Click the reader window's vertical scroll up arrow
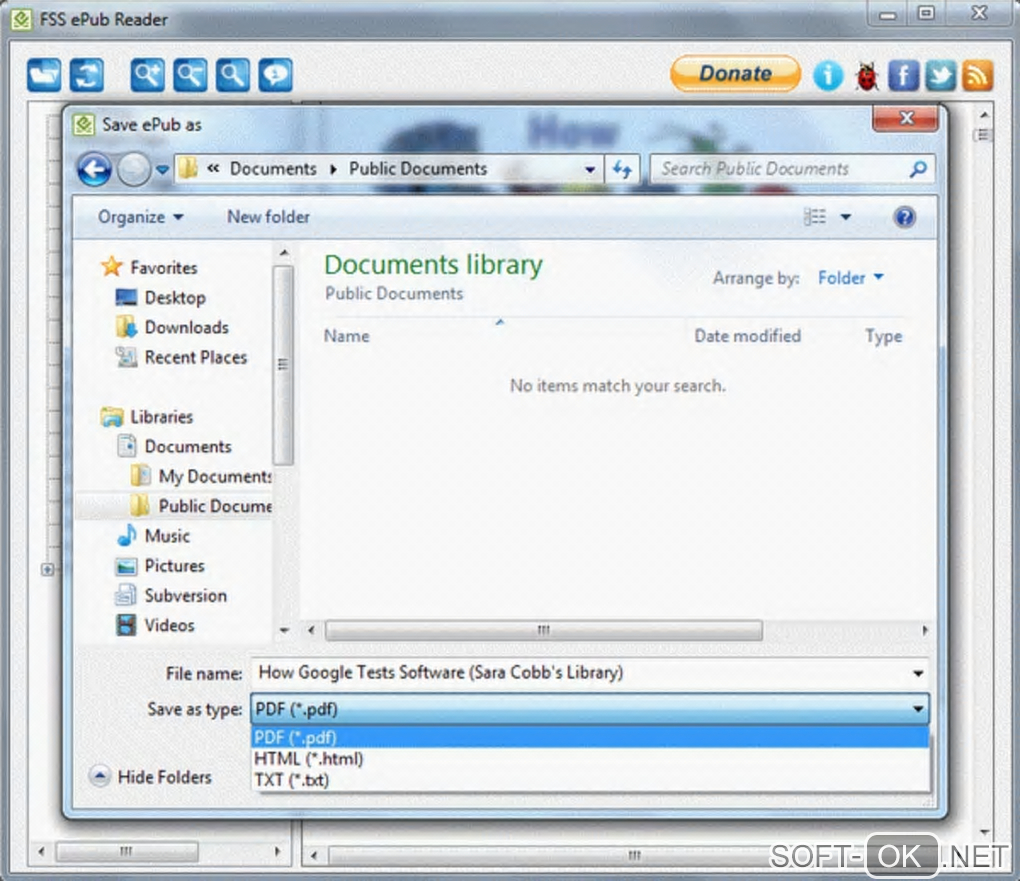This screenshot has width=1020, height=881. click(x=984, y=115)
